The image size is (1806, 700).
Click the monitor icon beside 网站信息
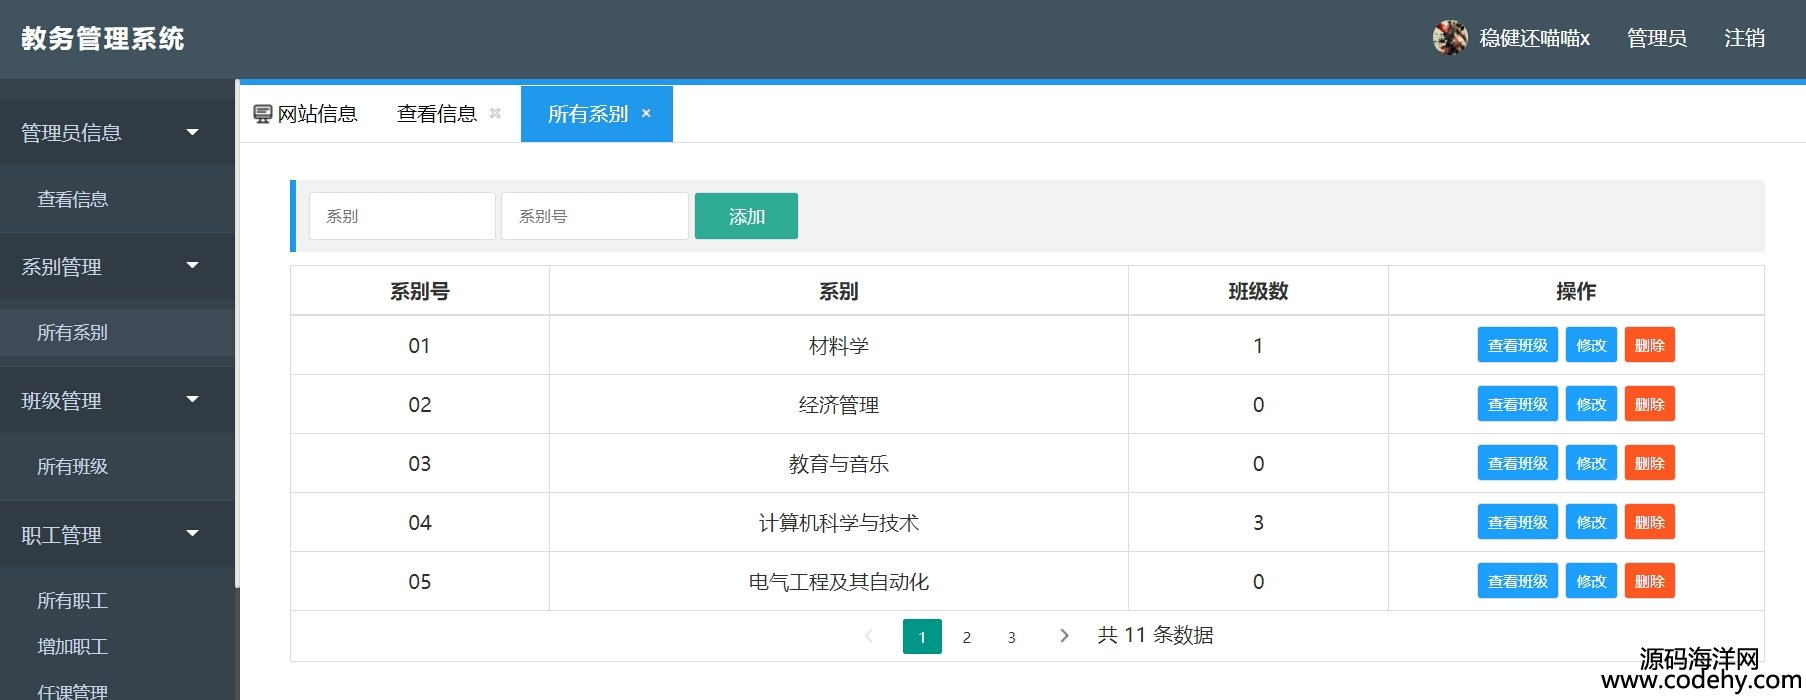[263, 114]
